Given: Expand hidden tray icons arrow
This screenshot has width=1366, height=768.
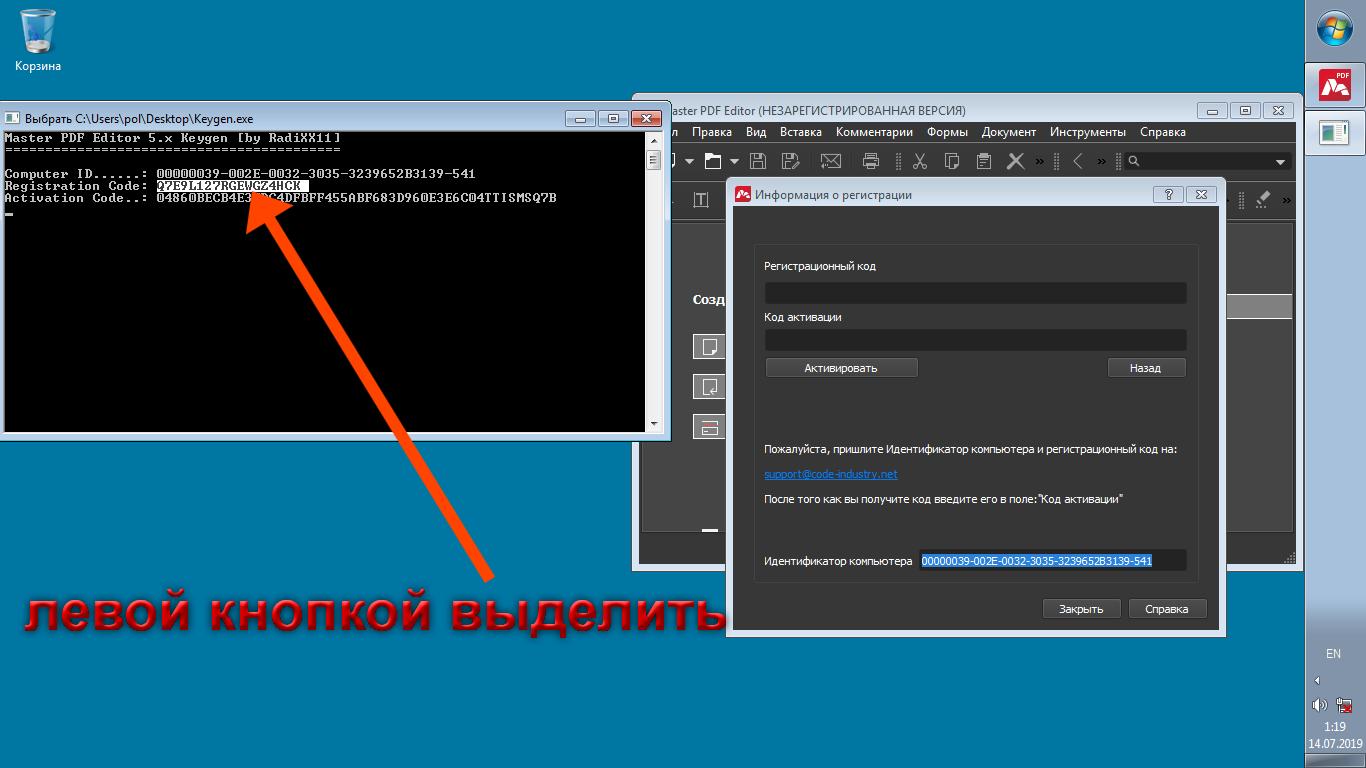Looking at the screenshot, I should 1317,680.
